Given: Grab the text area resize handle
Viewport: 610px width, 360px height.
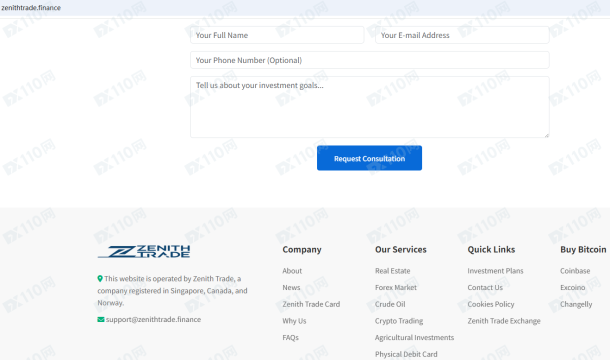Looking at the screenshot, I should coord(547,135).
